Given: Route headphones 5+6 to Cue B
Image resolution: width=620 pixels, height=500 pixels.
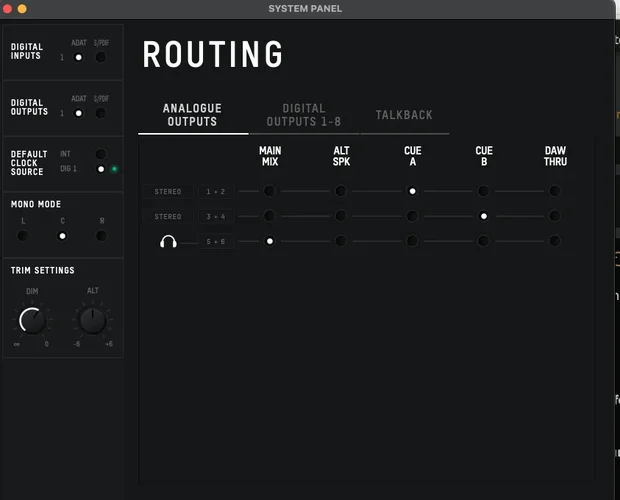Looking at the screenshot, I should click(x=483, y=241).
